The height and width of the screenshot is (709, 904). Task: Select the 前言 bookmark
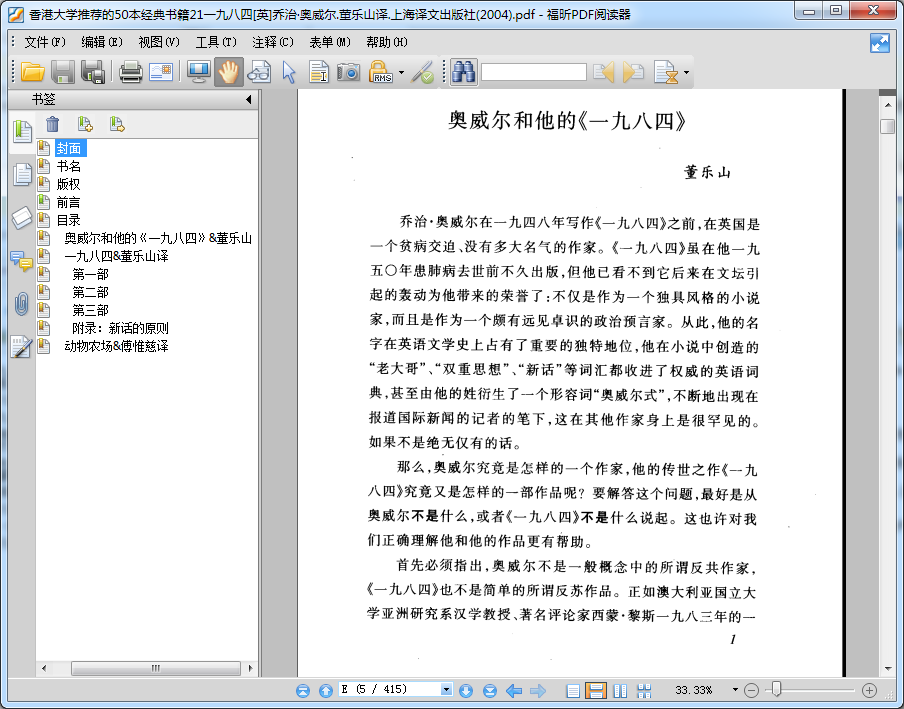point(68,202)
